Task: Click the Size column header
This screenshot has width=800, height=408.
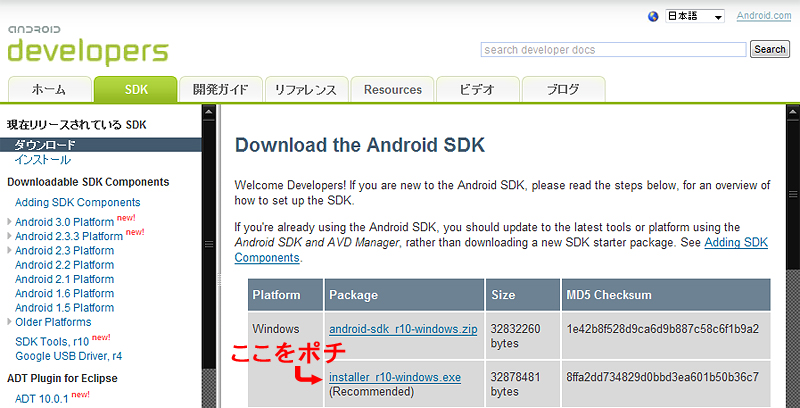Action: pyautogui.click(x=522, y=295)
